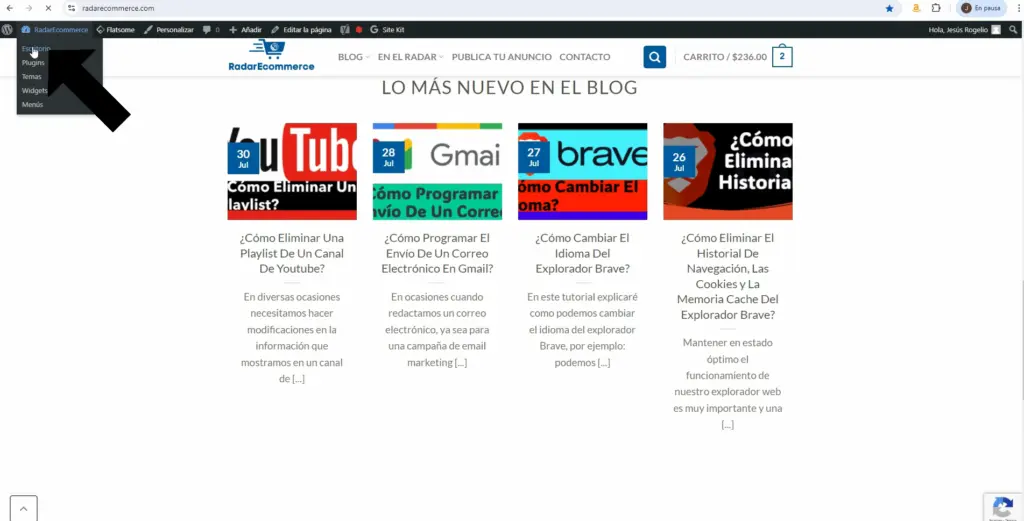Click Editar la página
Screen dimensions: 1024x521
[x=301, y=29]
